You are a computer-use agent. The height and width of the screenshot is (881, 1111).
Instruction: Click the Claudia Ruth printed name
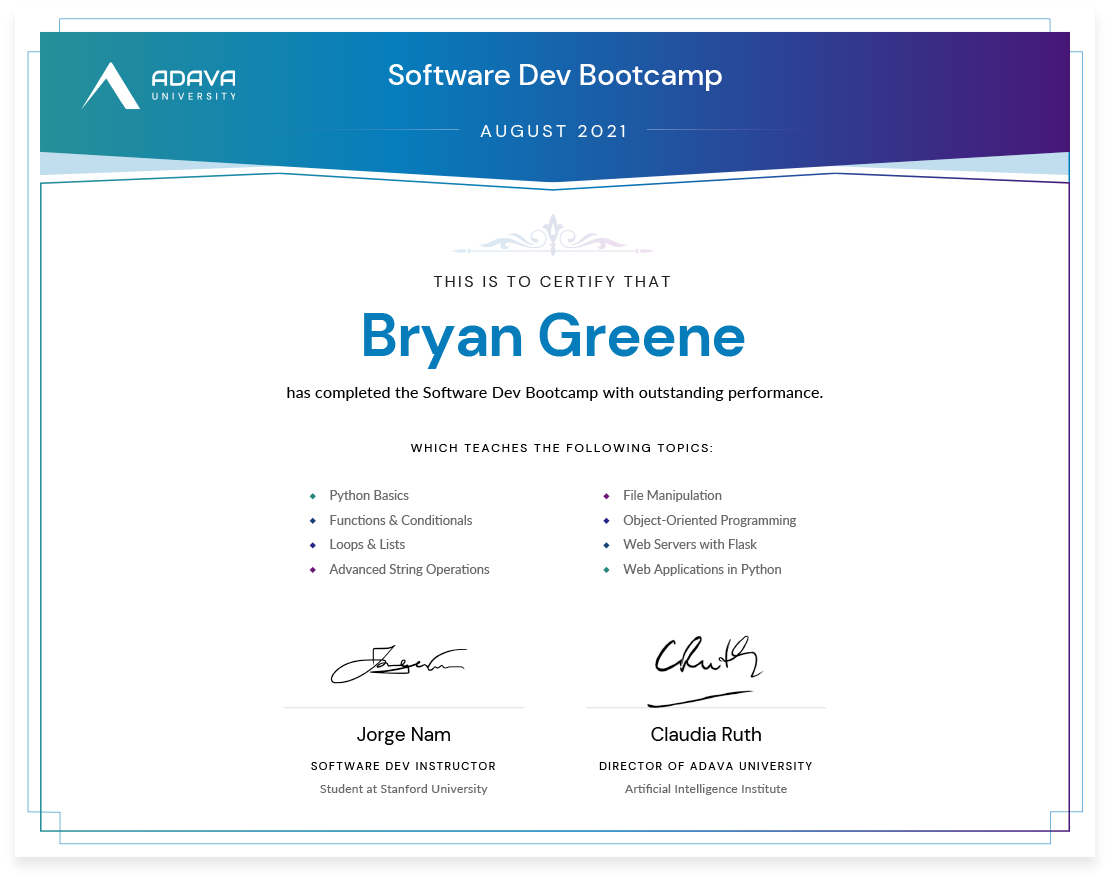(706, 735)
